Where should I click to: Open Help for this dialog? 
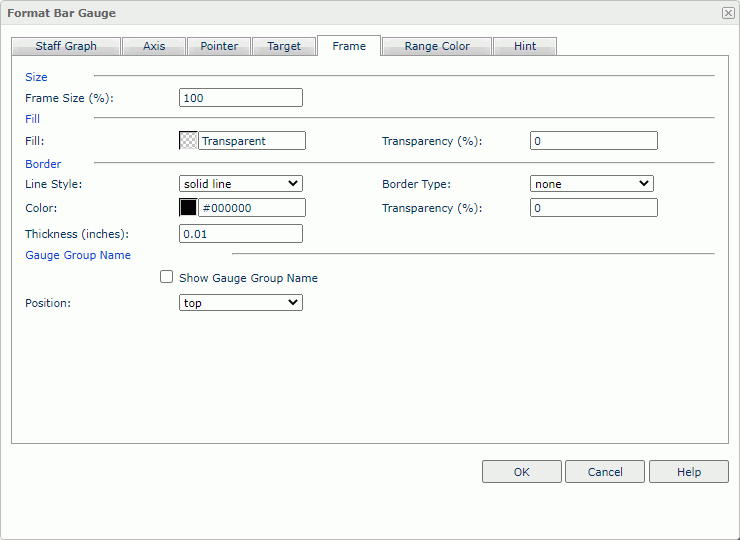(689, 472)
